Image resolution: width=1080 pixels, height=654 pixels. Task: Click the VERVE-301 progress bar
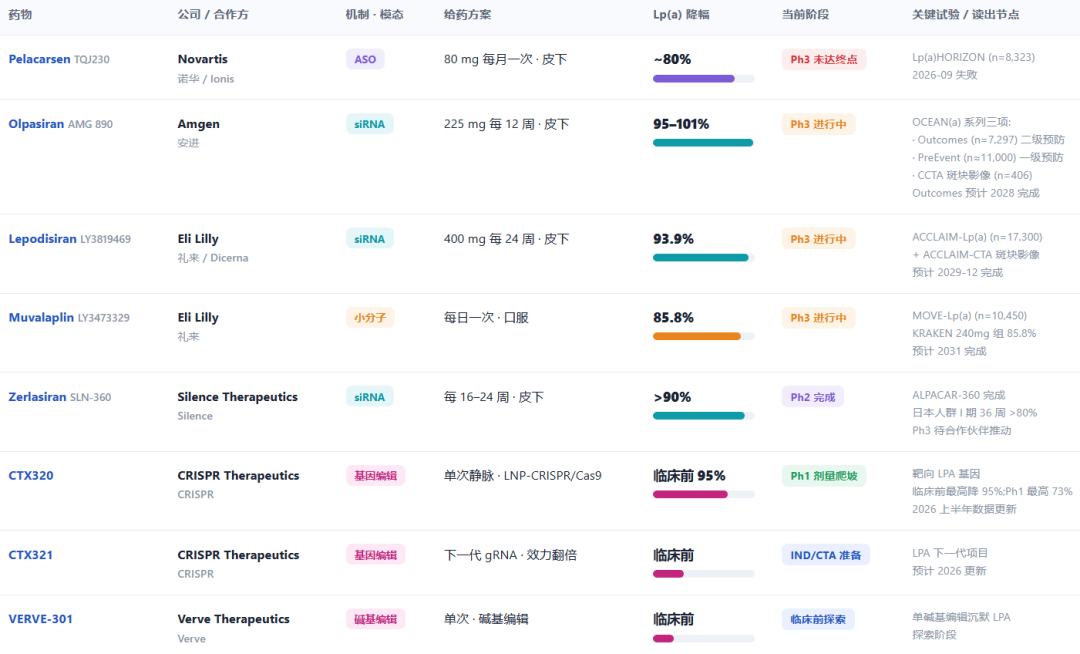coord(703,638)
